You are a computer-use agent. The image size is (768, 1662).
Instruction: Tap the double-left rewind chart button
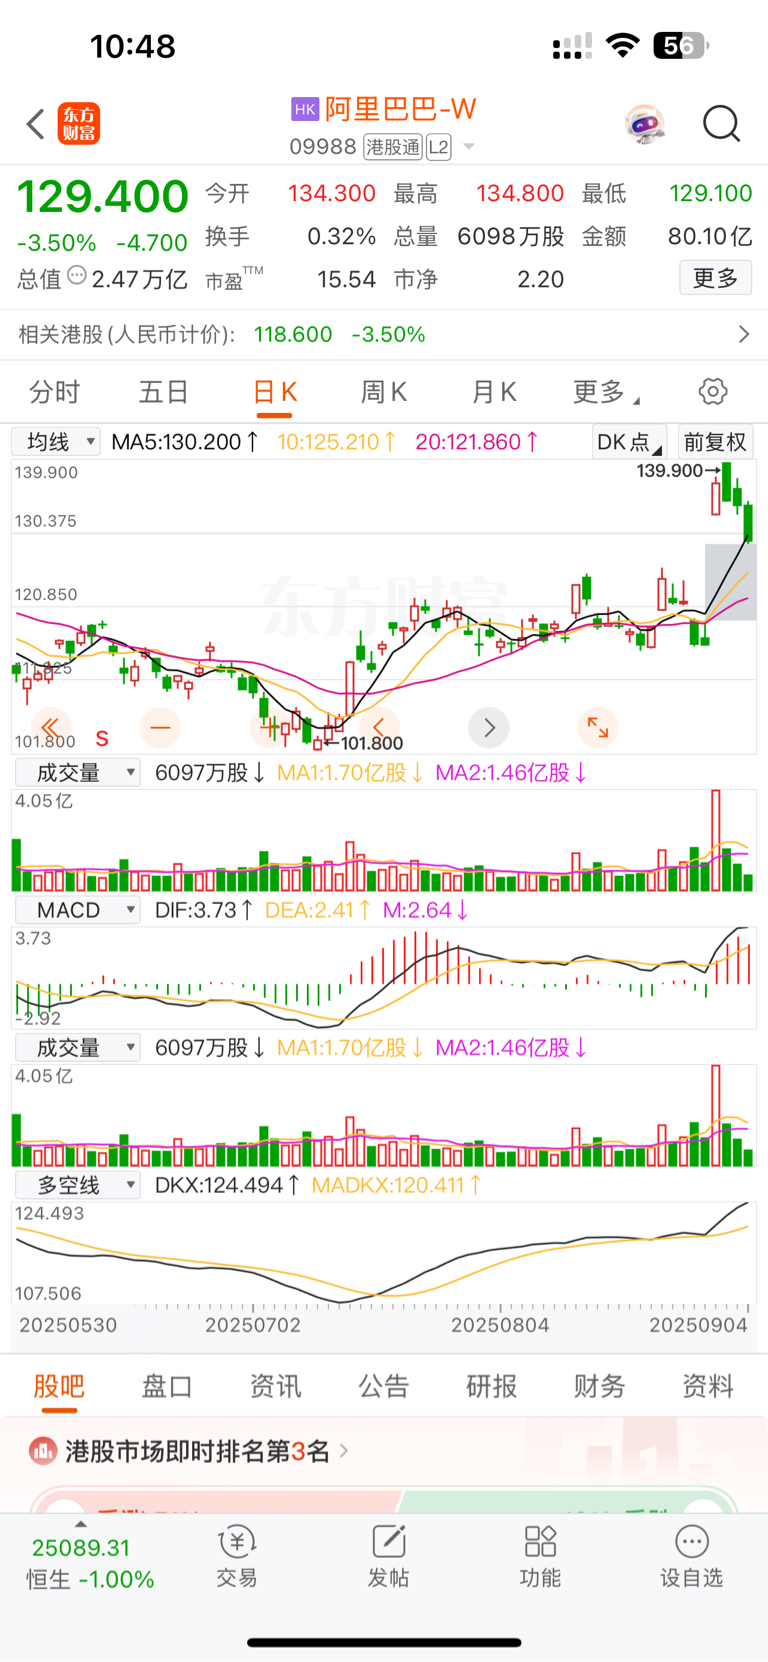click(x=50, y=727)
